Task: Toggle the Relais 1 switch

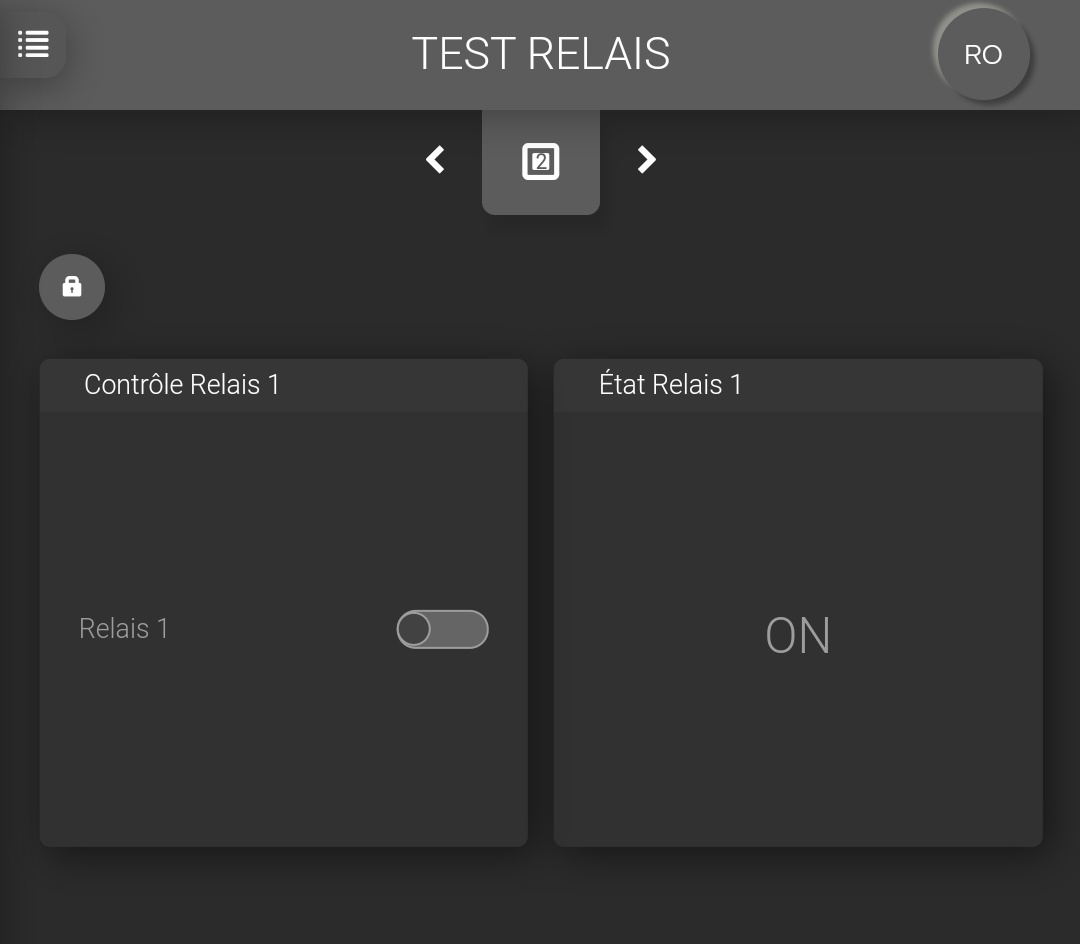Action: pos(442,630)
